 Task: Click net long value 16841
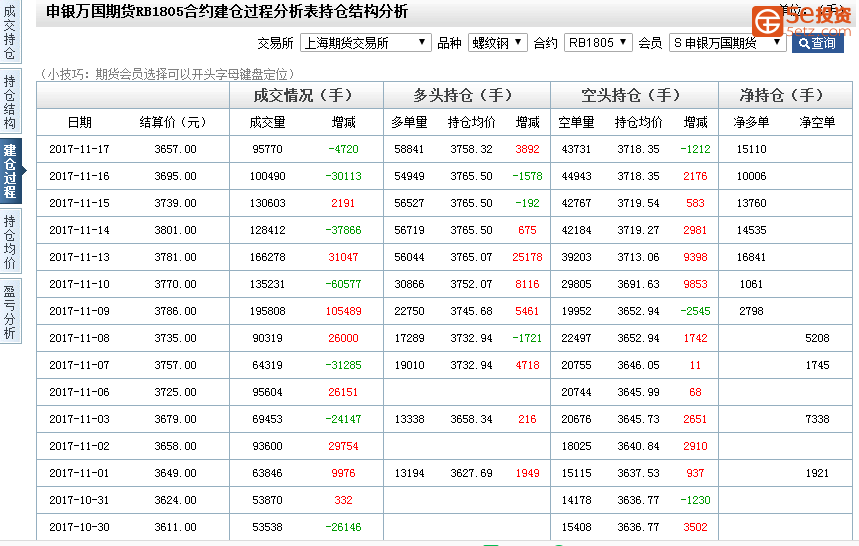tap(751, 257)
